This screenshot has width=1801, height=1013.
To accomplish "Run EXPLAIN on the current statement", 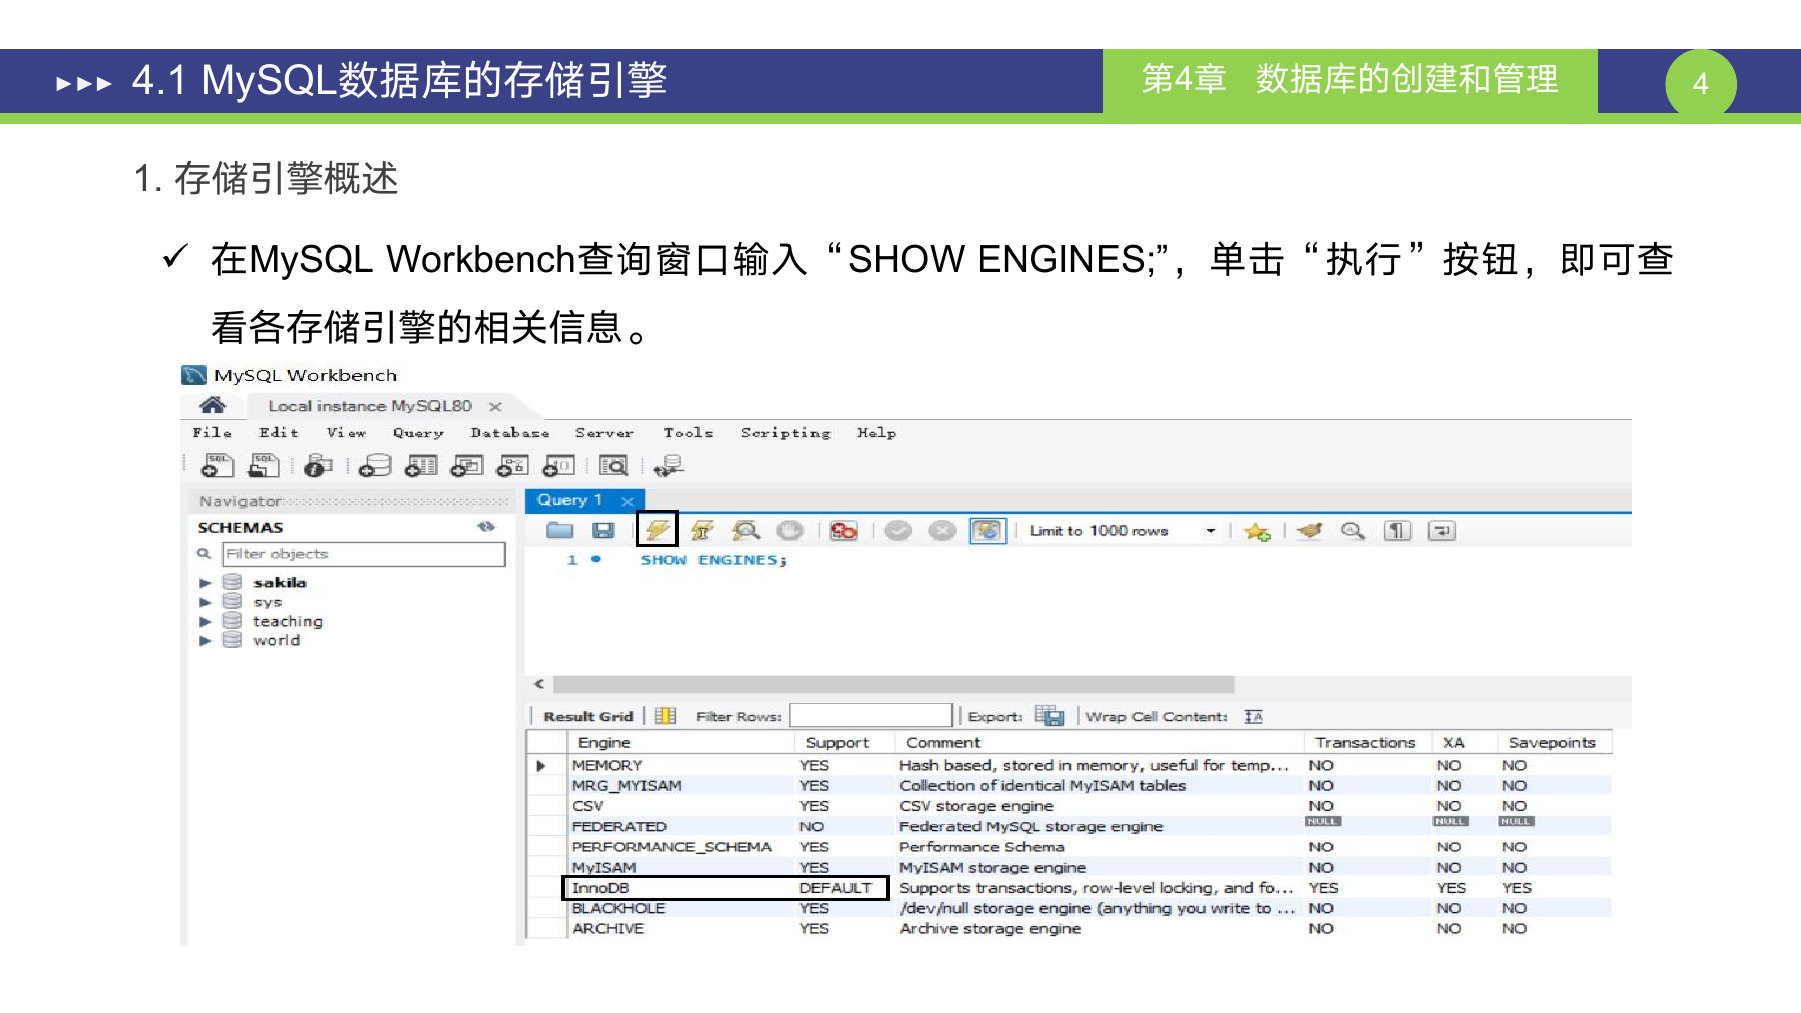I will click(746, 530).
